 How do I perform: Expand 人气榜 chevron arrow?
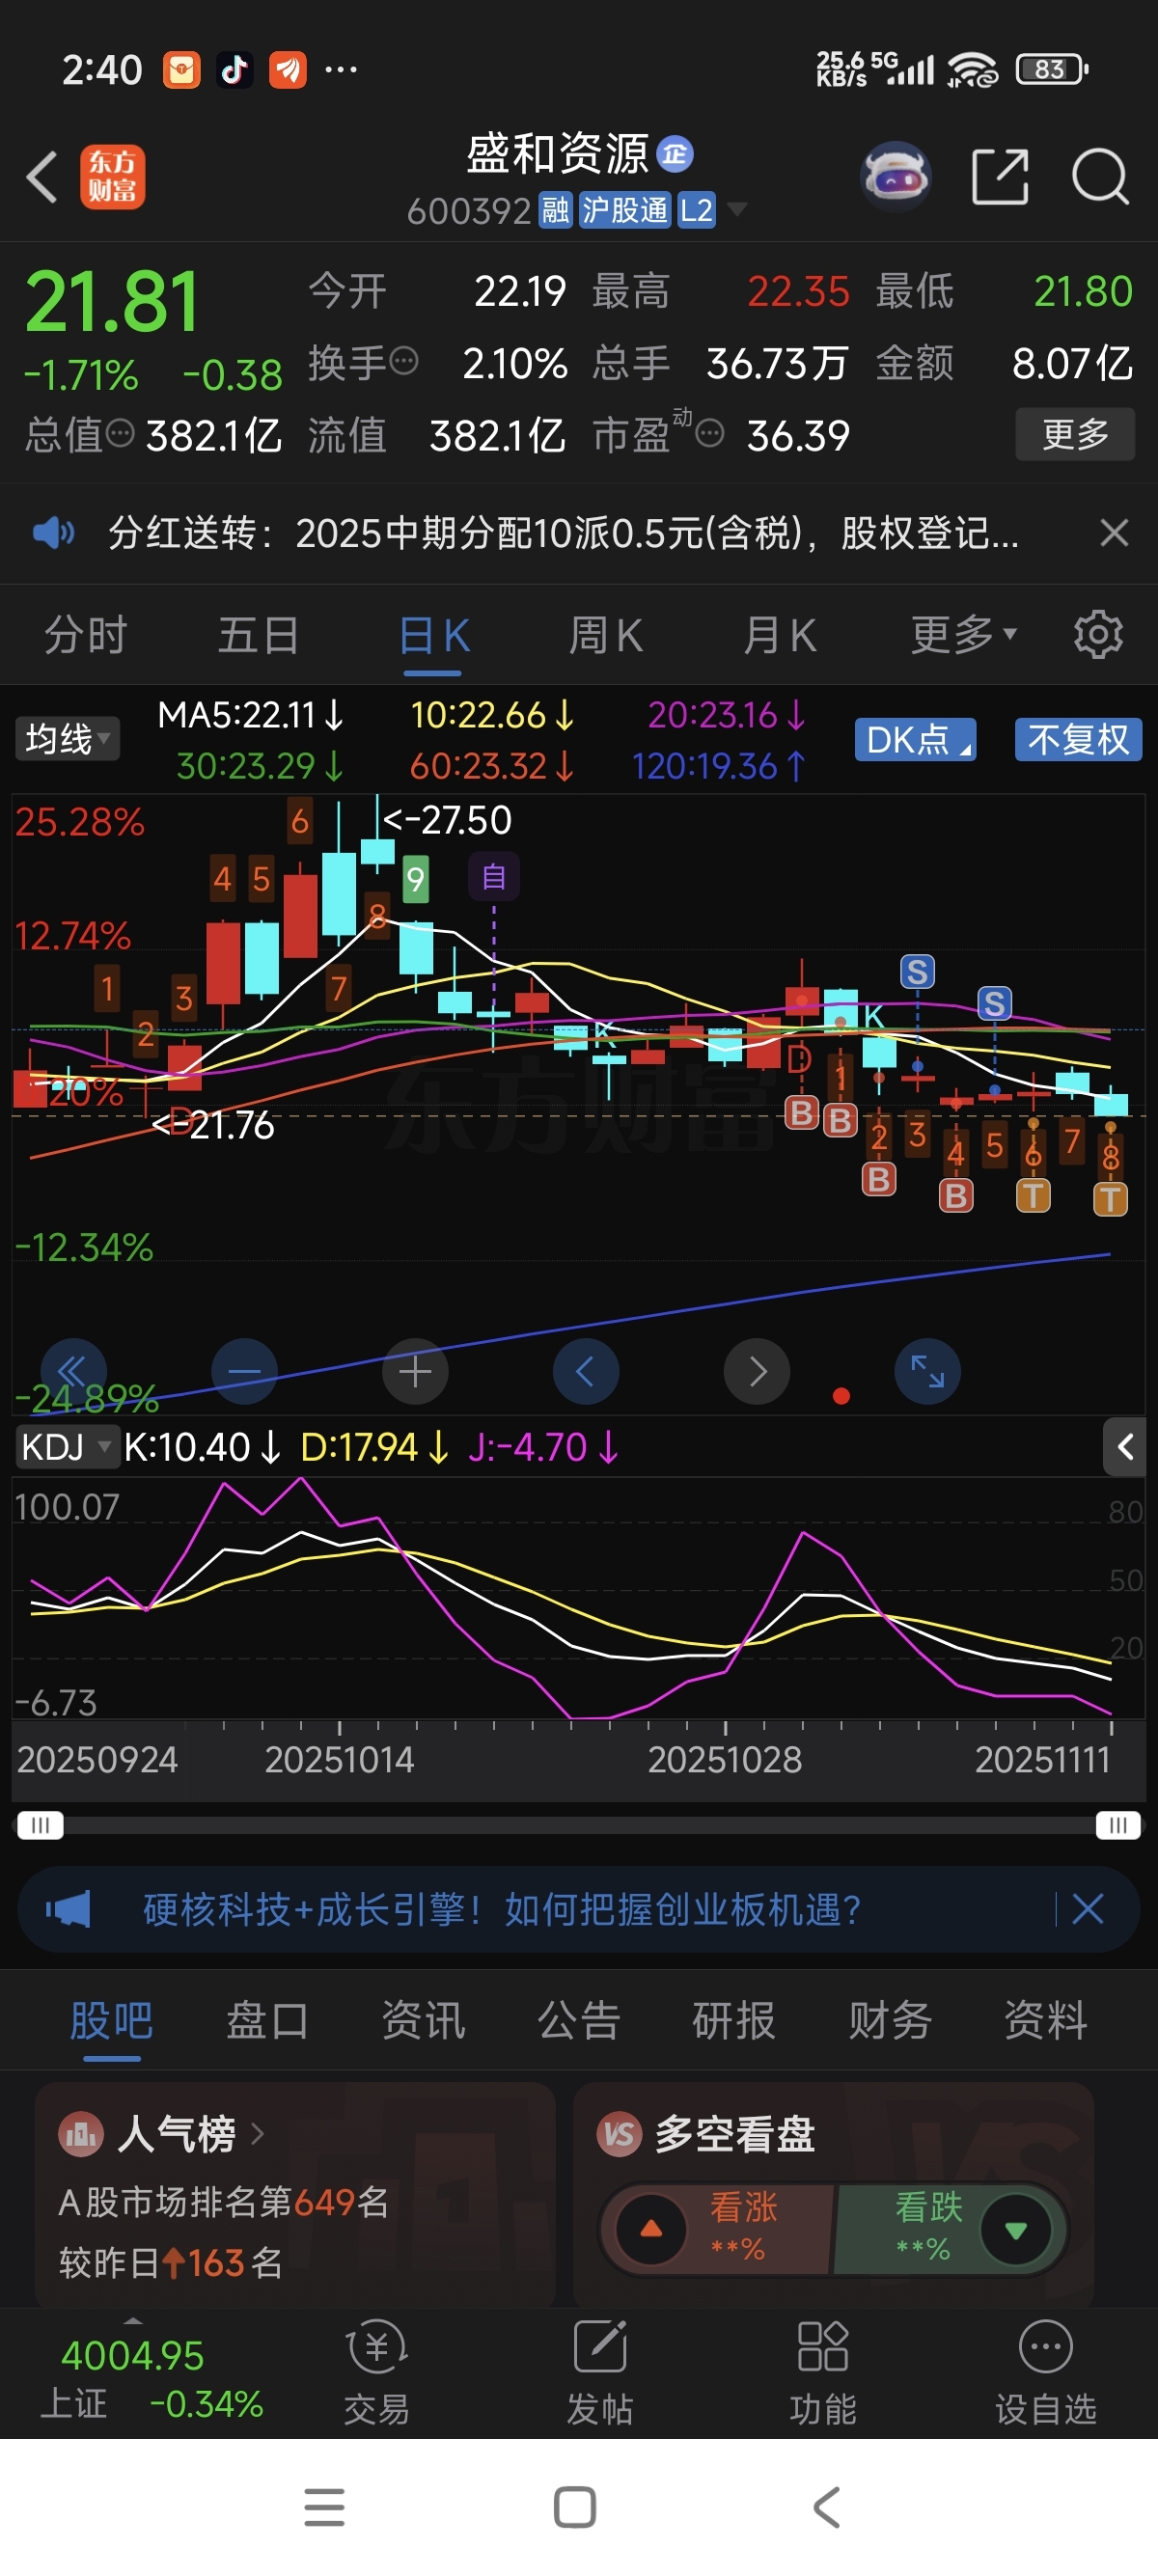pos(258,2135)
